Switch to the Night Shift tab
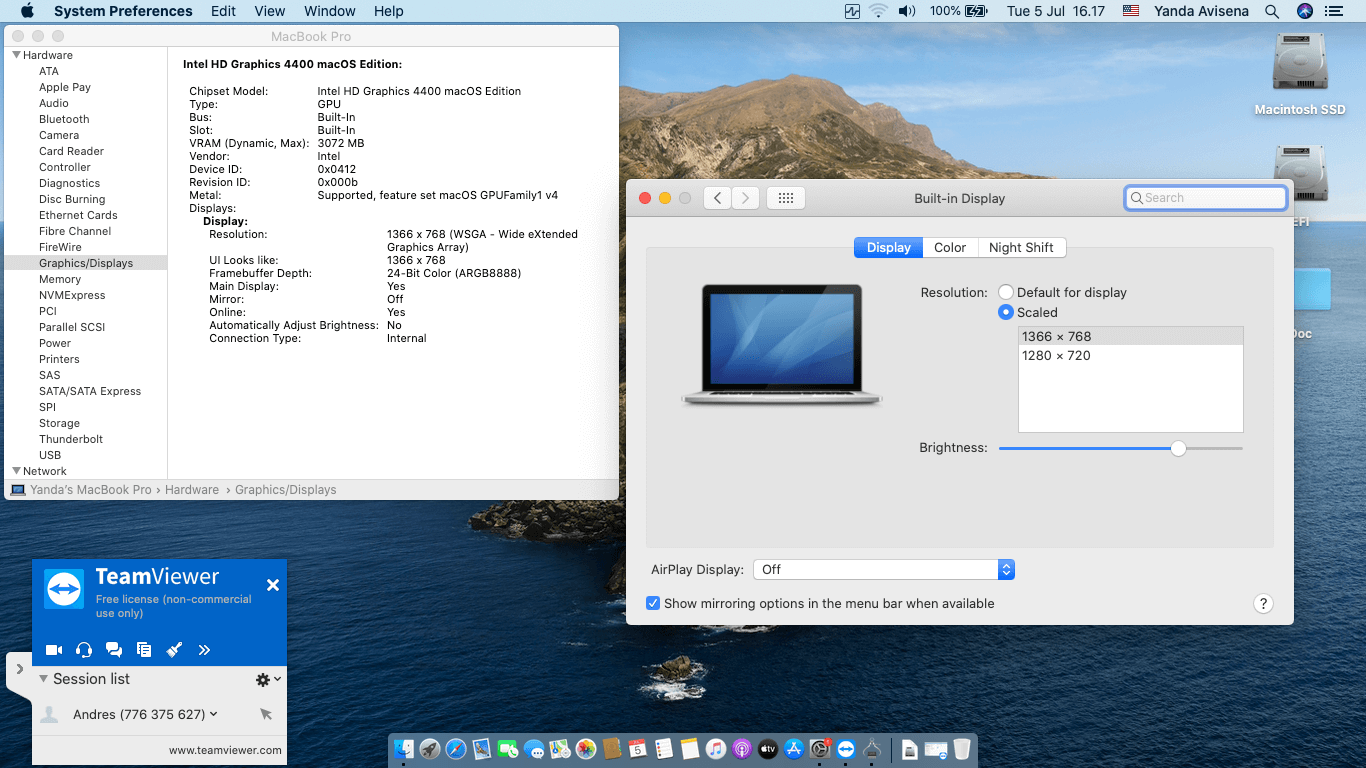 click(x=1021, y=247)
